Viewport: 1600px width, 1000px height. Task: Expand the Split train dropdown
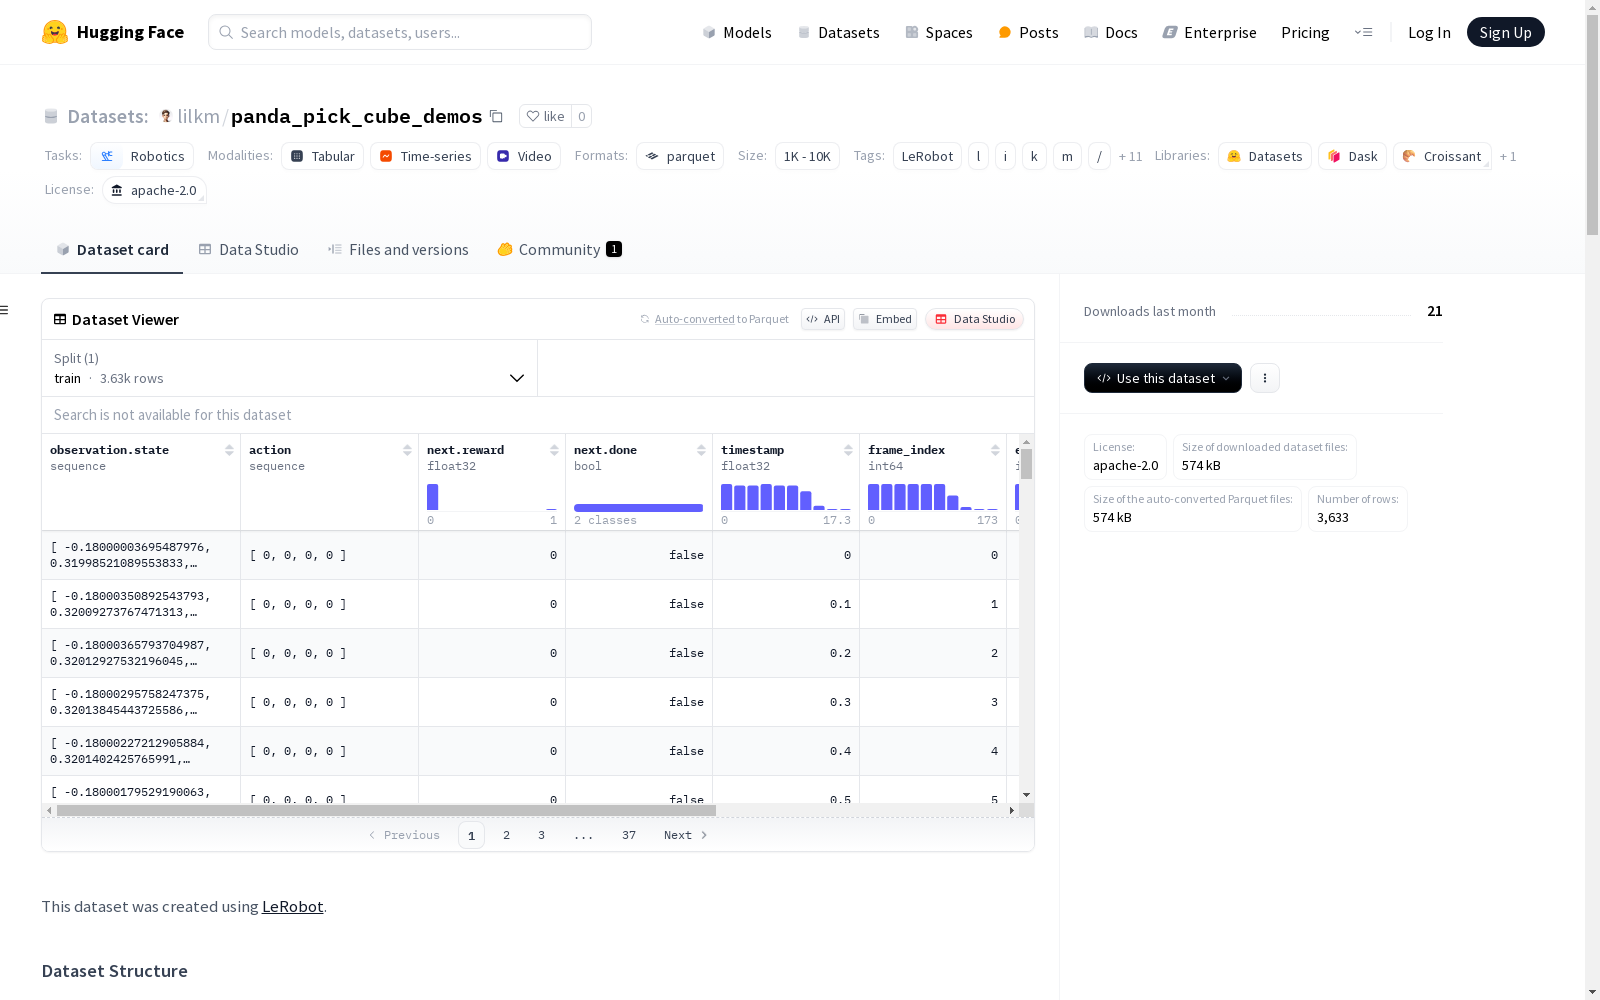point(289,368)
